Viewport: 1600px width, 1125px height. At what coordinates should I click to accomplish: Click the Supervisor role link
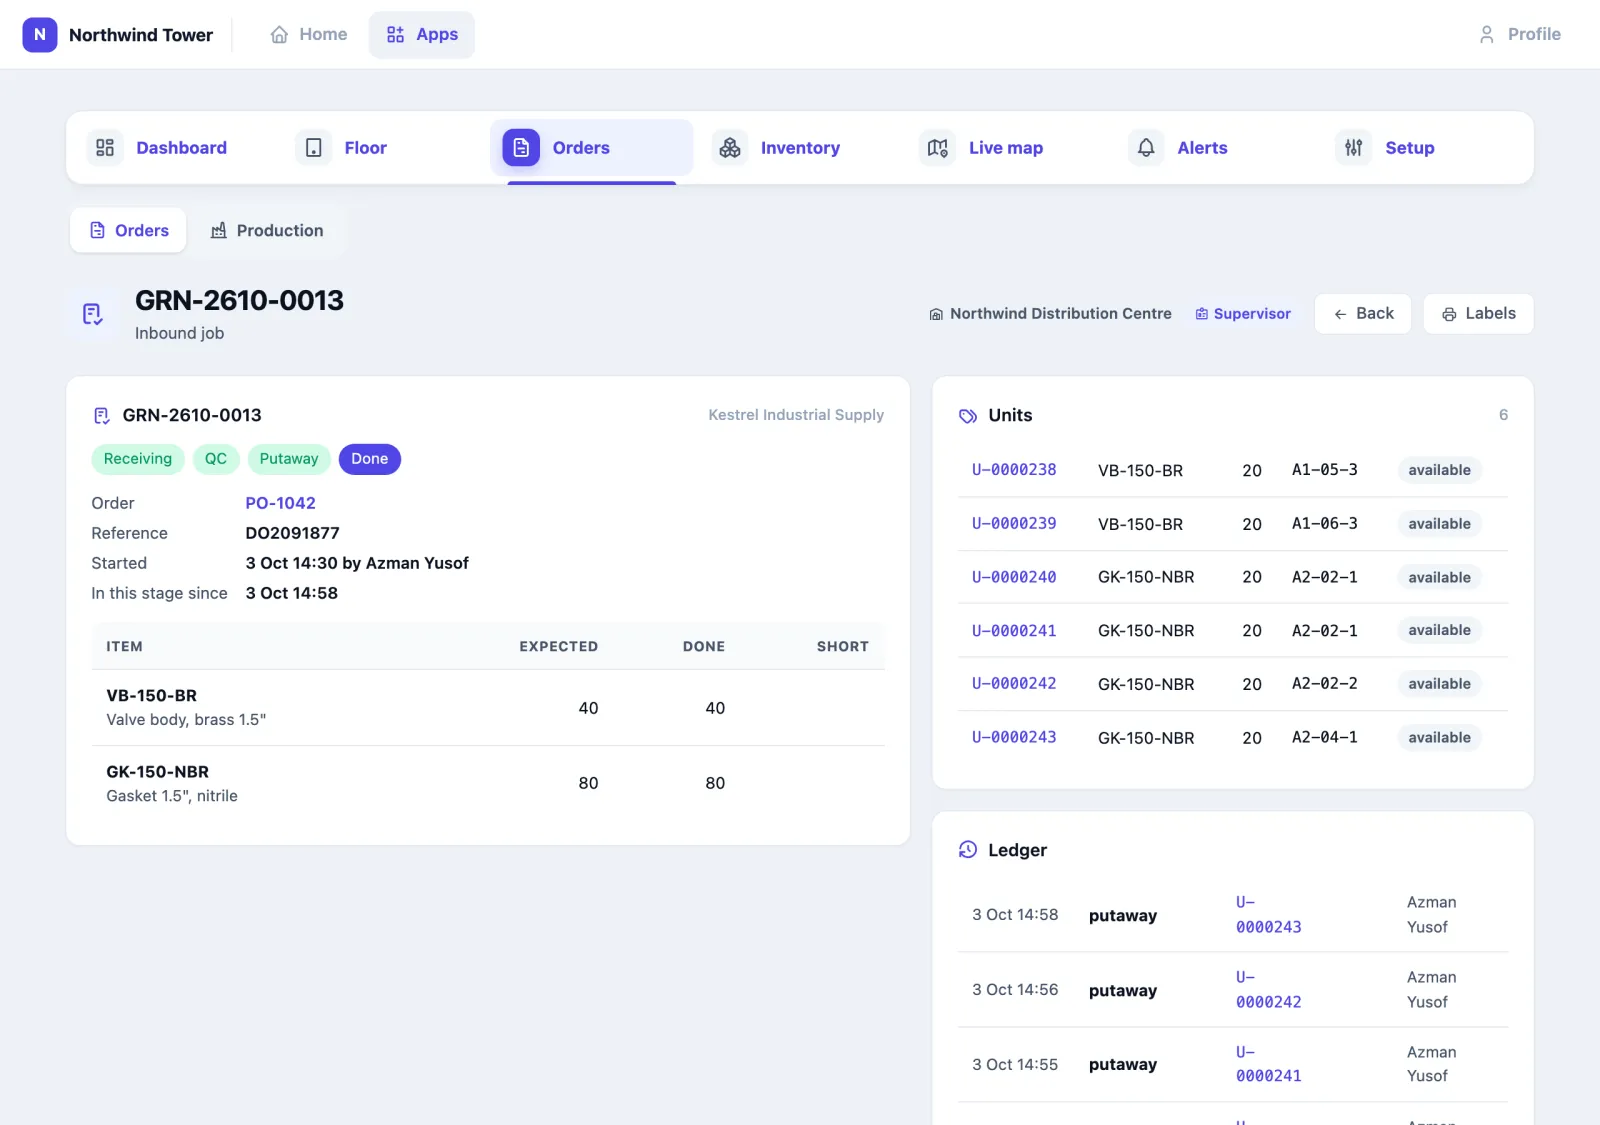[x=1243, y=314]
